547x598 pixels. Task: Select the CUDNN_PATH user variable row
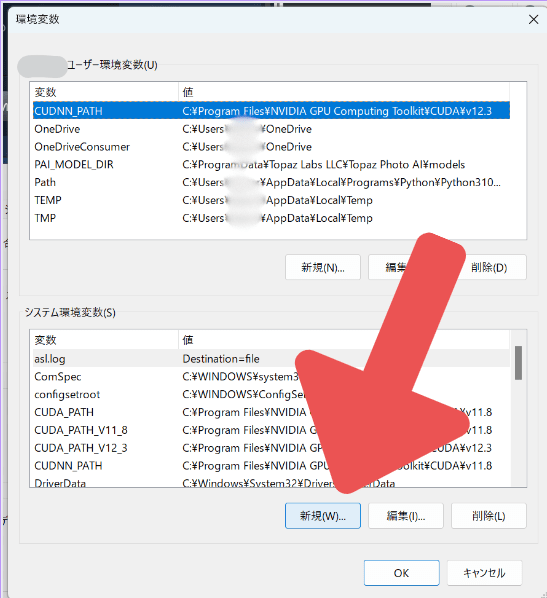[271, 111]
